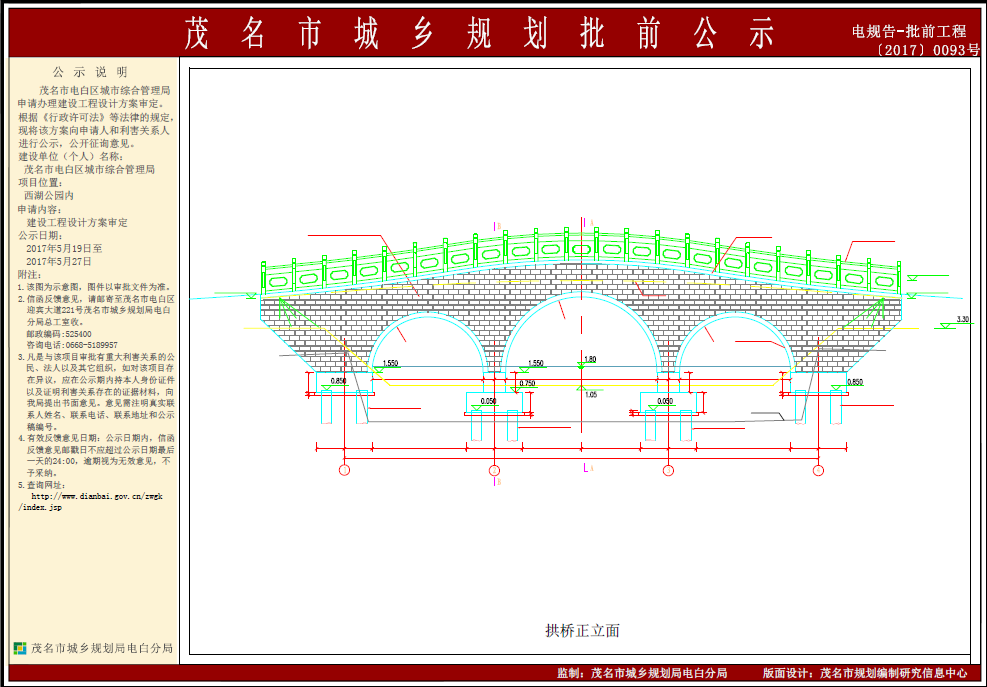This screenshot has width=987, height=687.
Task: Click the 拱桥正立面 drawing caption
Action: tap(582, 630)
